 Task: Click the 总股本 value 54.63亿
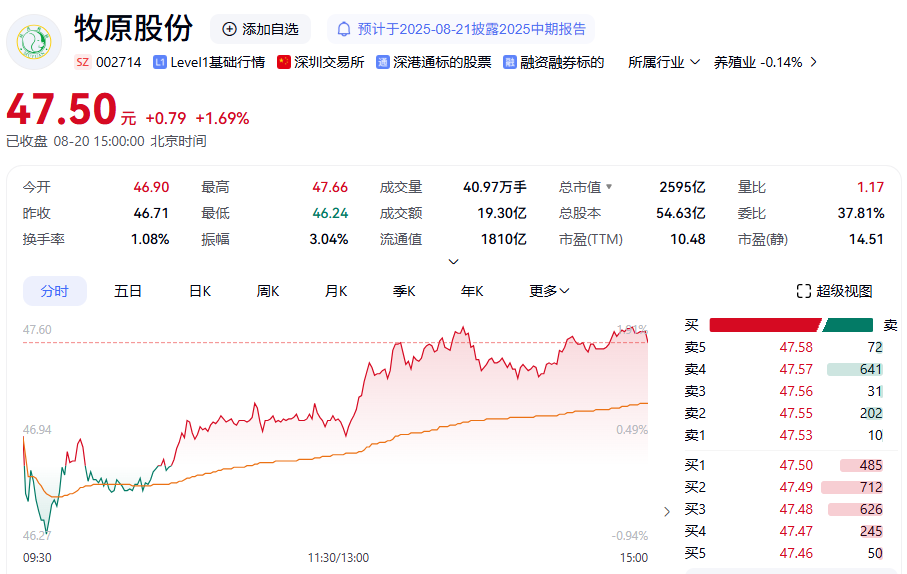pyautogui.click(x=680, y=213)
